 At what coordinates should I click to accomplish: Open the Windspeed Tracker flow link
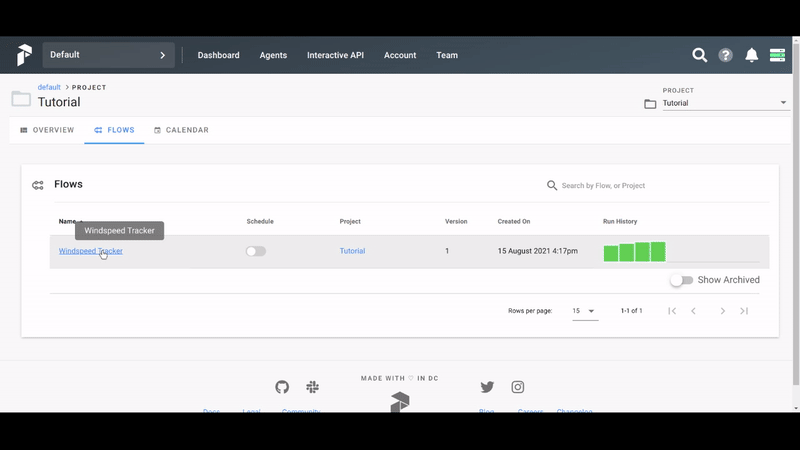tap(90, 251)
